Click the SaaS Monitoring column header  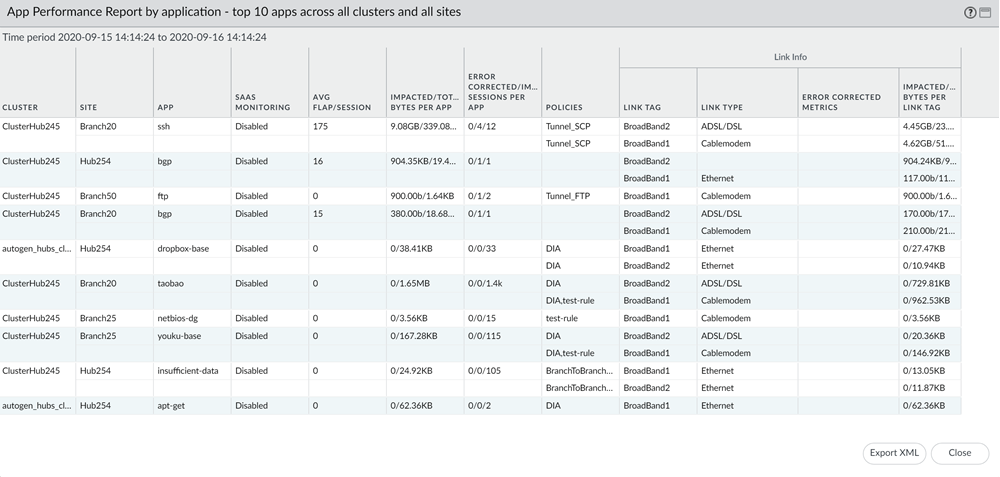pyautogui.click(x=262, y=102)
